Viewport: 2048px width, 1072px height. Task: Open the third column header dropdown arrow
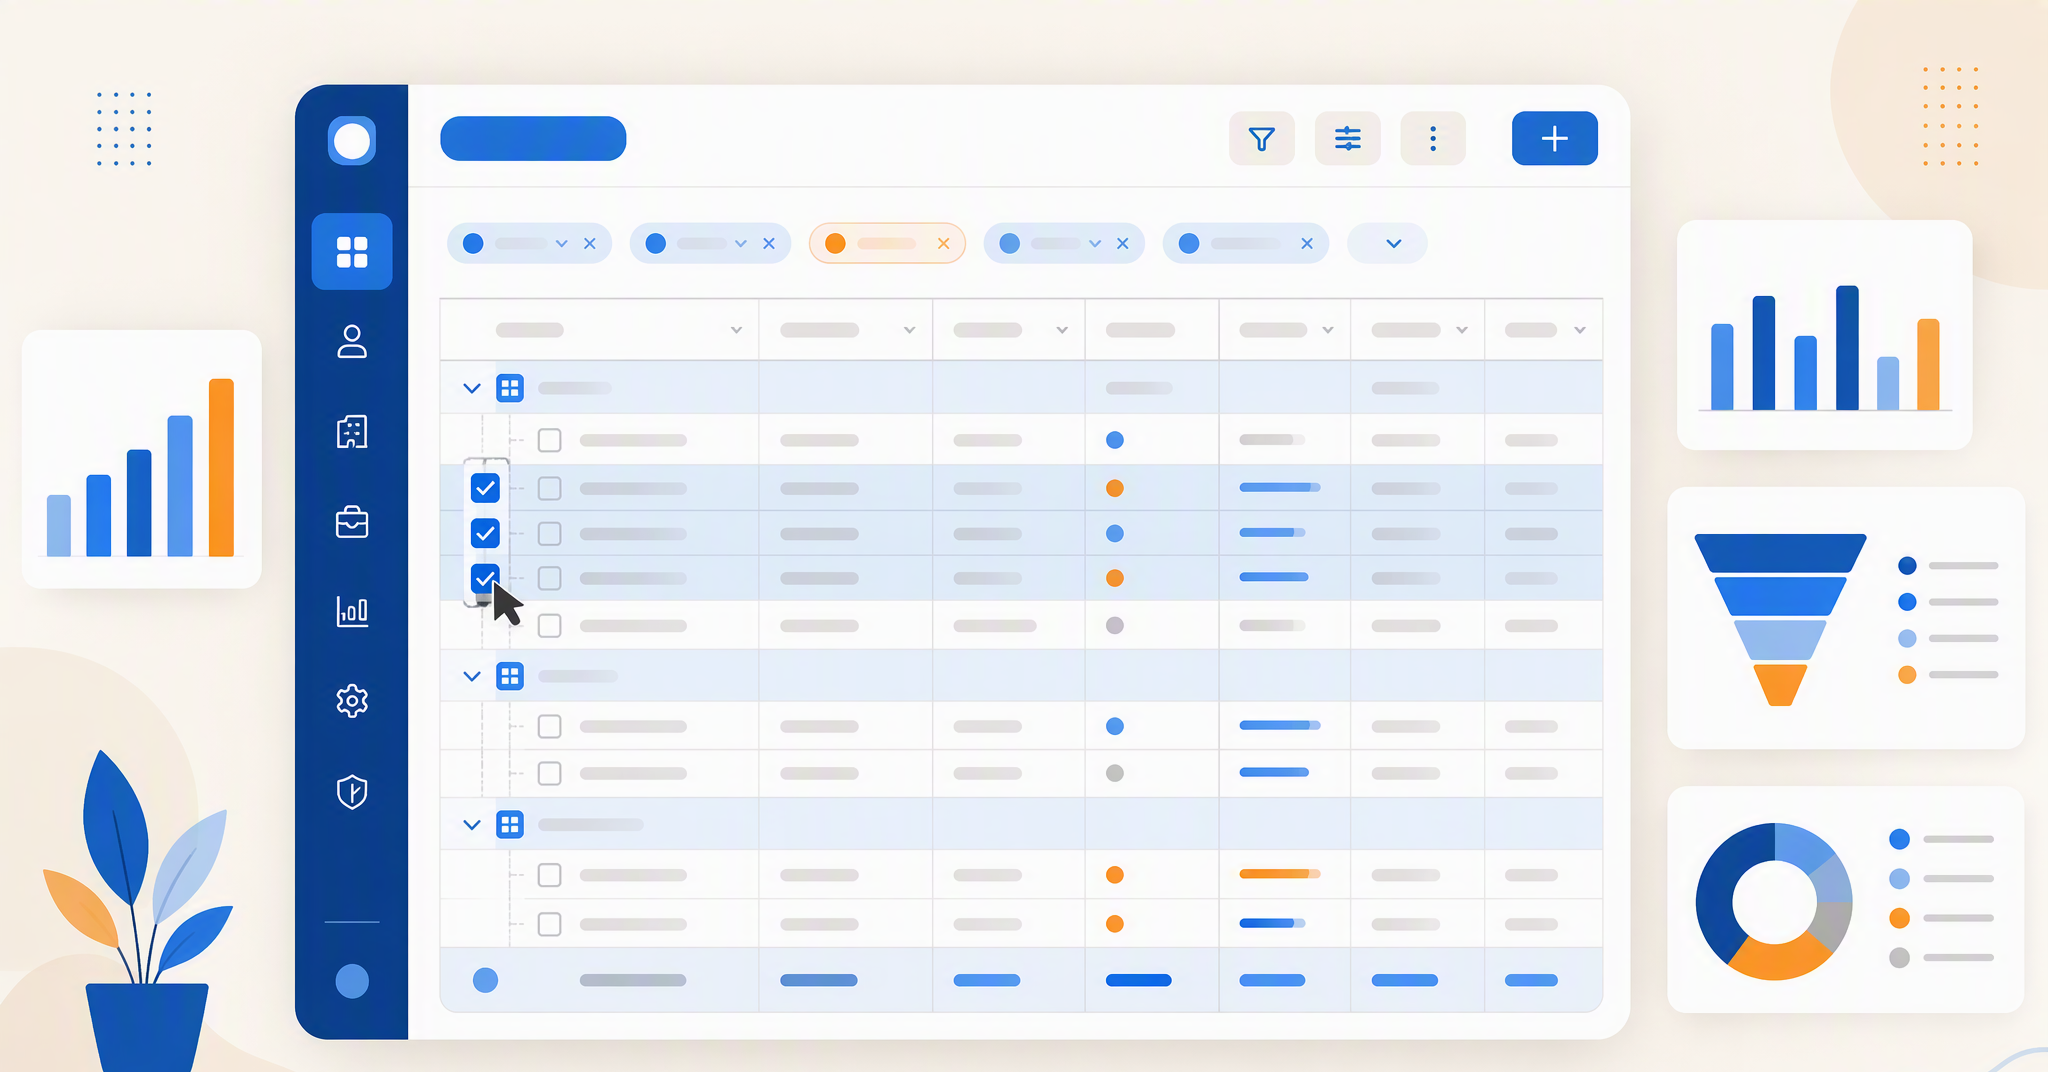click(1062, 330)
